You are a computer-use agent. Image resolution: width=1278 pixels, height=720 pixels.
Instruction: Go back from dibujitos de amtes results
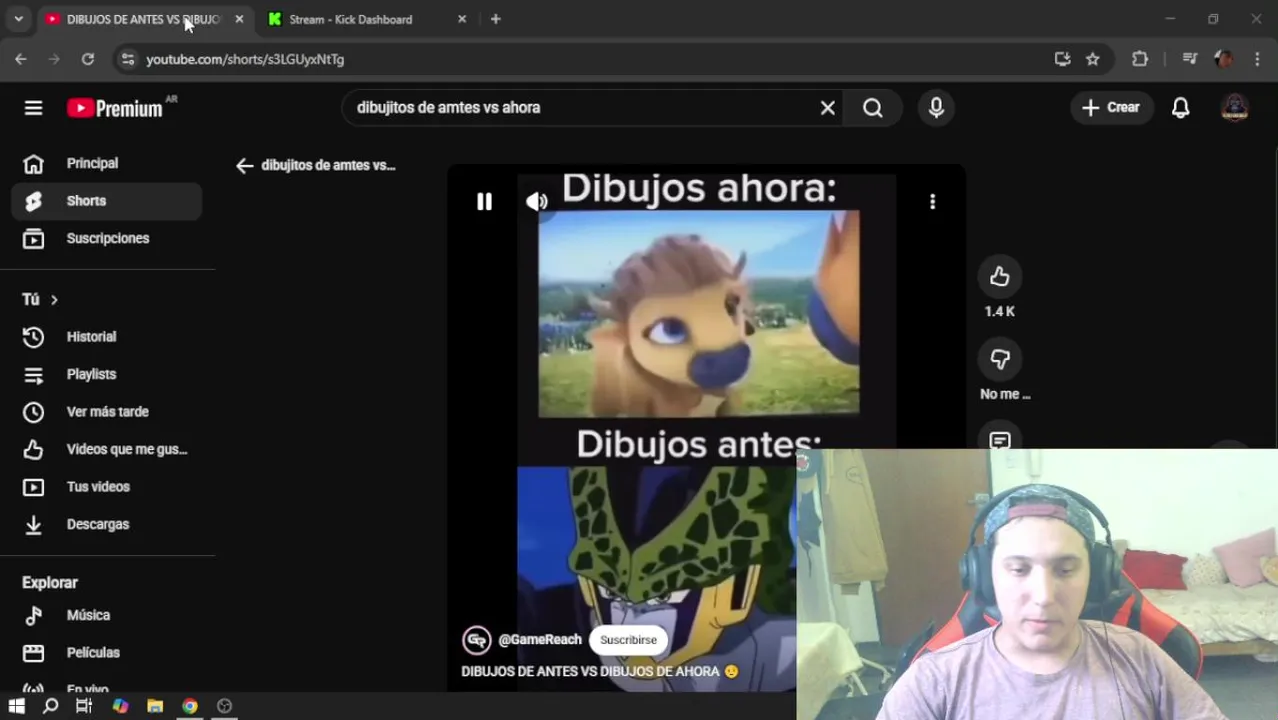244,166
